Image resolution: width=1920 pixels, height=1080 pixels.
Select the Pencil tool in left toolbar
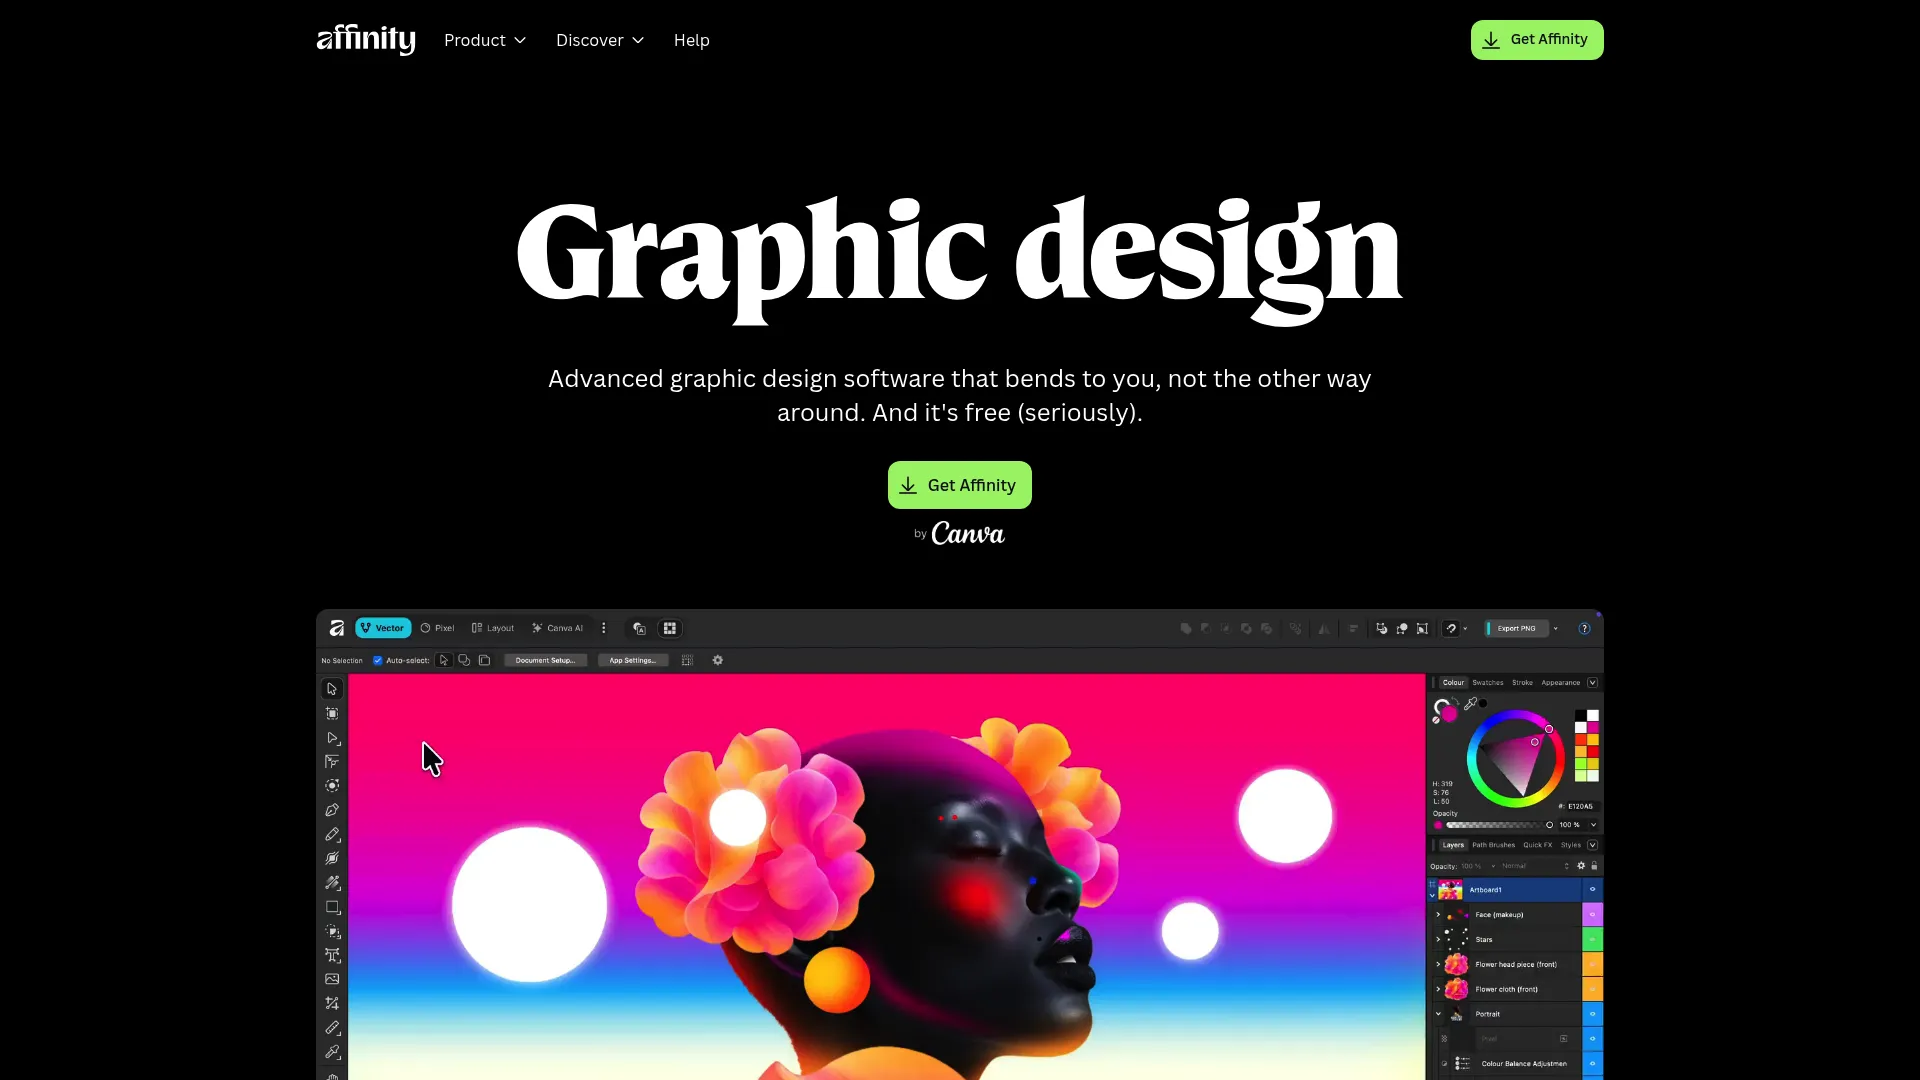point(332,834)
